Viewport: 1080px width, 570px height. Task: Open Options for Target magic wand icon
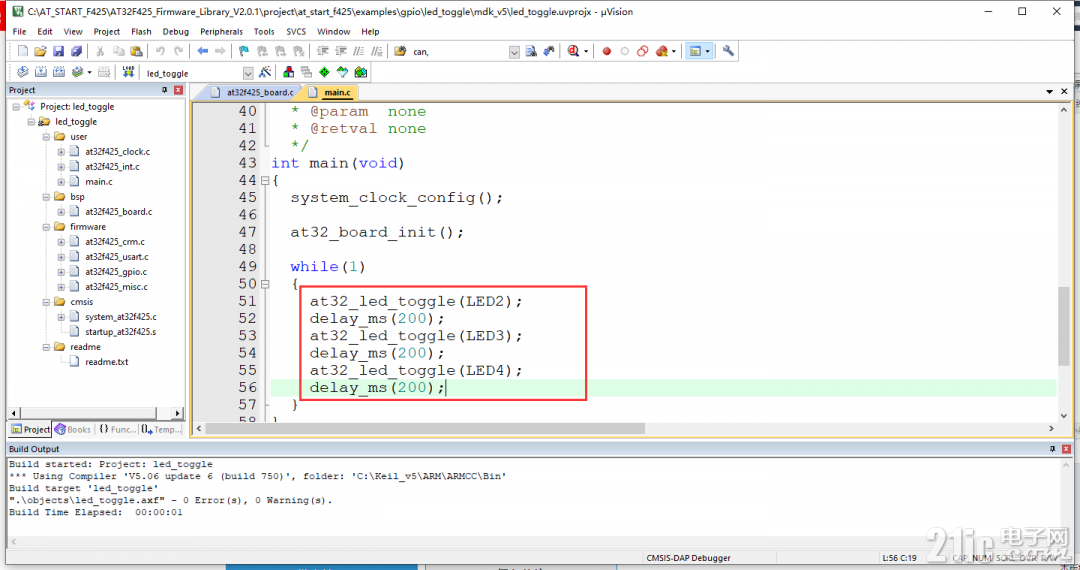pyautogui.click(x=265, y=72)
